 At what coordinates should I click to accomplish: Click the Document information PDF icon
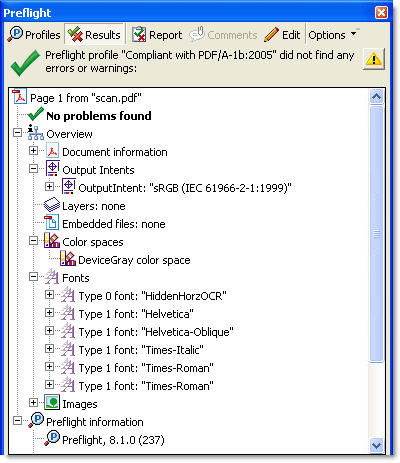pyautogui.click(x=52, y=151)
